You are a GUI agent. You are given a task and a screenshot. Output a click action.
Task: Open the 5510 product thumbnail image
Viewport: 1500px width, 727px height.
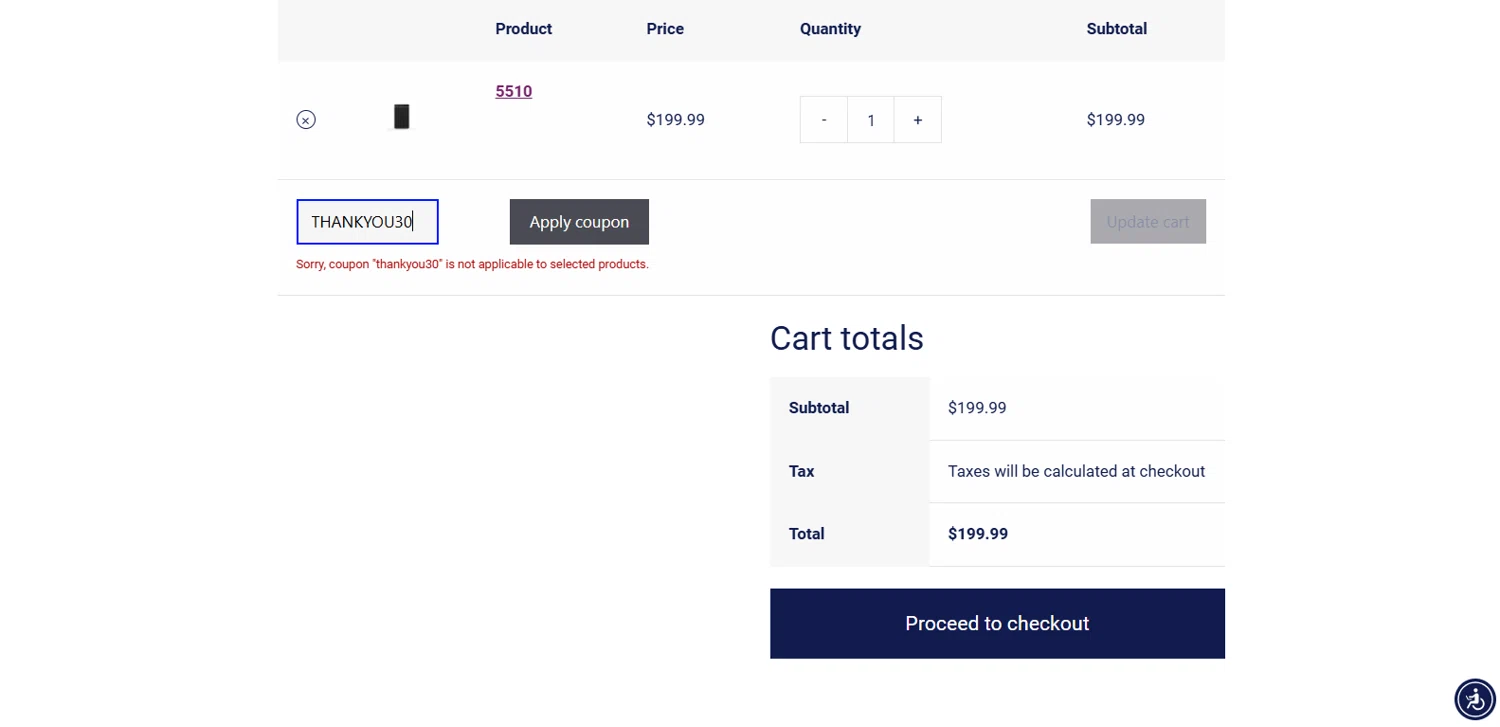401,117
